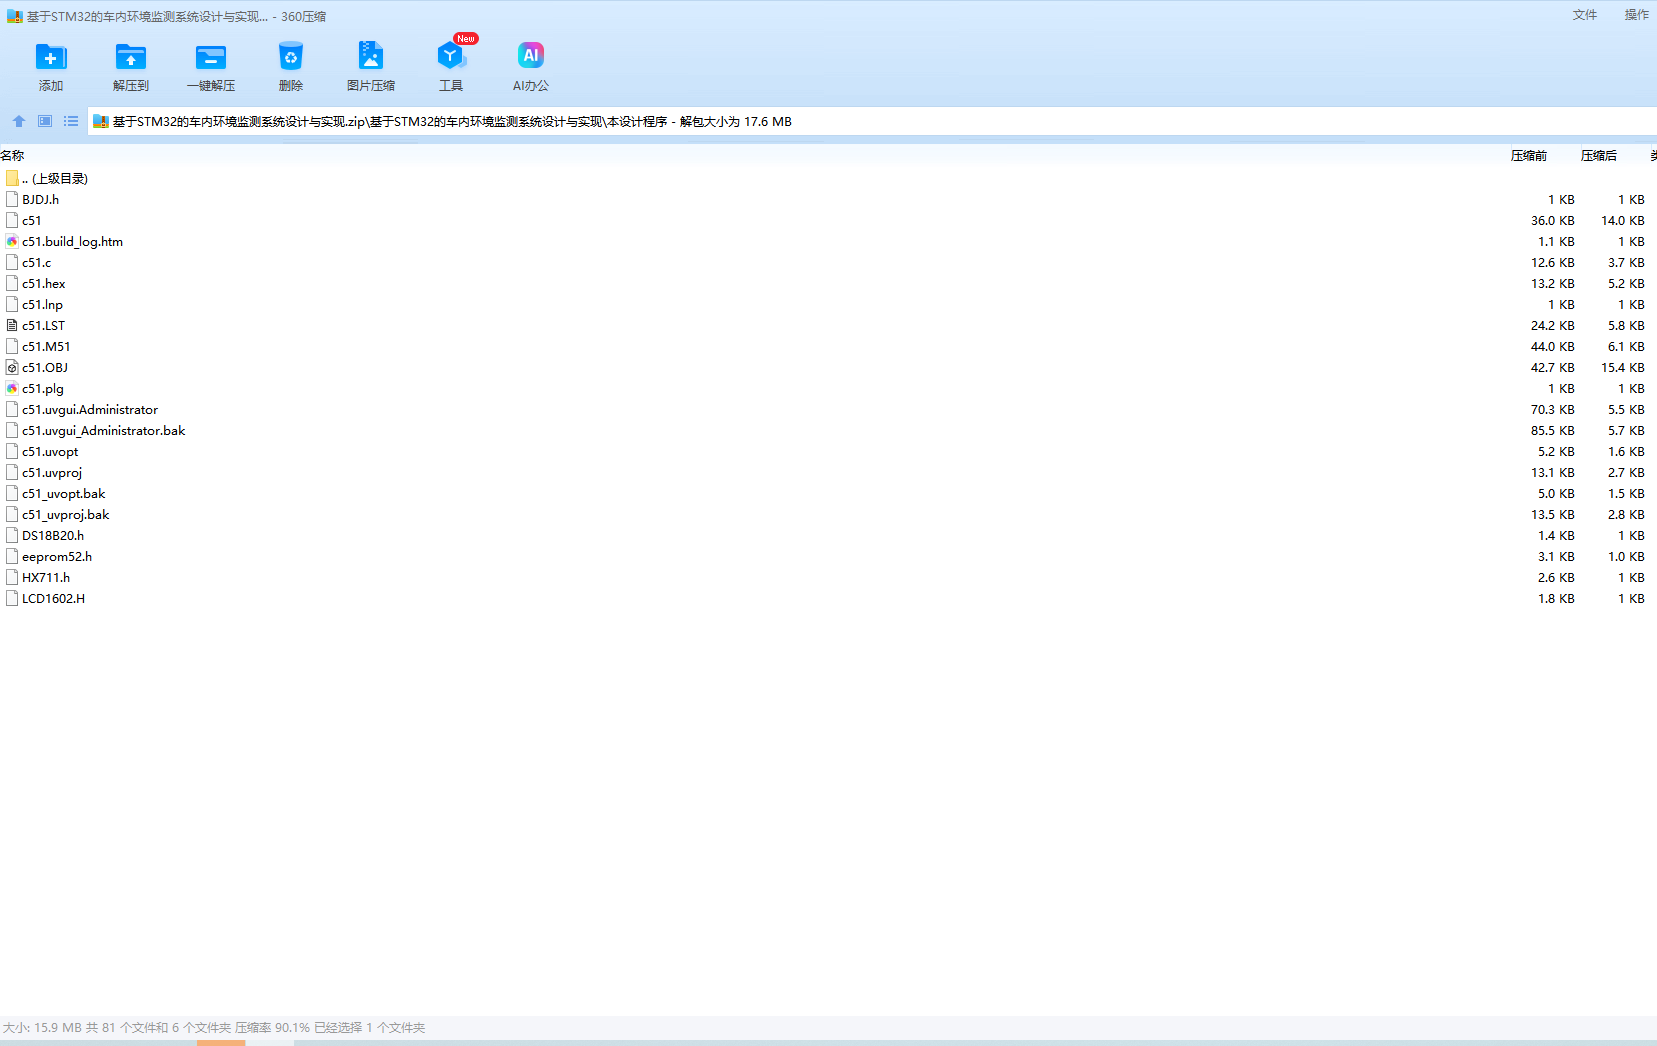The width and height of the screenshot is (1657, 1046).
Task: Launch the AI Office (AI办公) feature
Action: point(530,57)
